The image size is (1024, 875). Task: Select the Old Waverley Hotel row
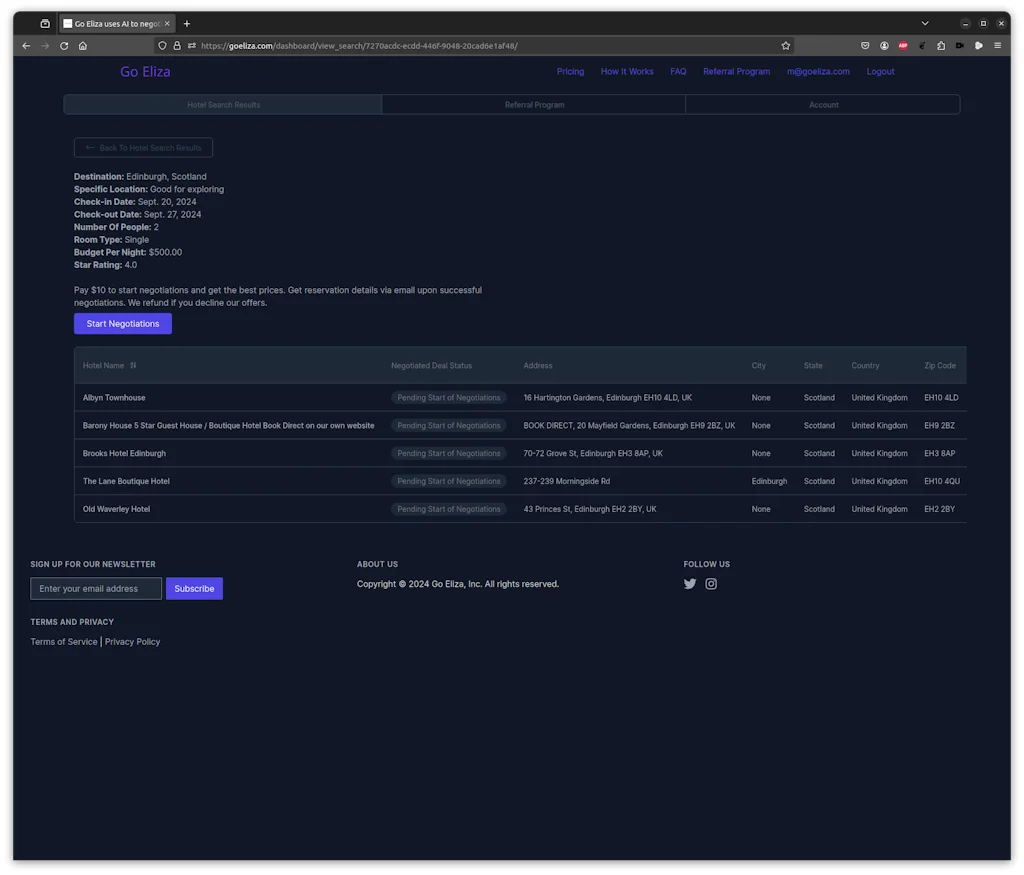[116, 509]
